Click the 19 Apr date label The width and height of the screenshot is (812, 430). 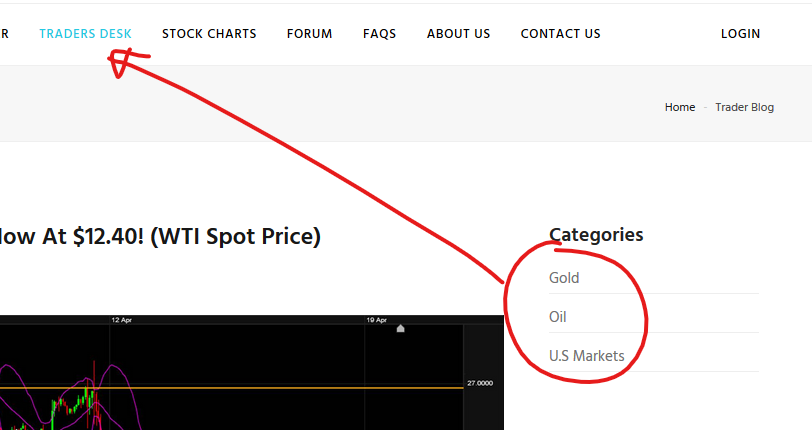click(377, 320)
